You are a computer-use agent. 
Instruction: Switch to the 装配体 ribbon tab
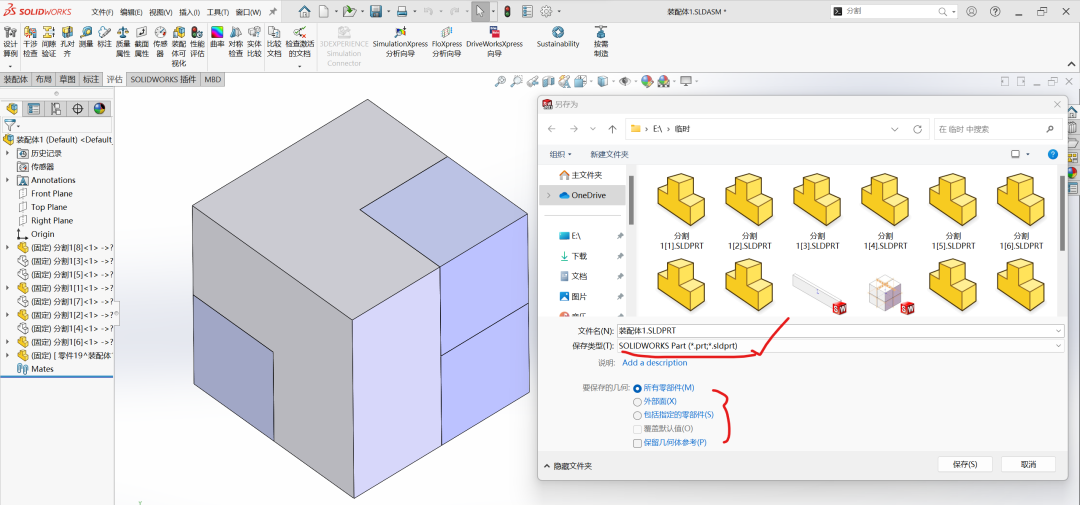pos(15,79)
